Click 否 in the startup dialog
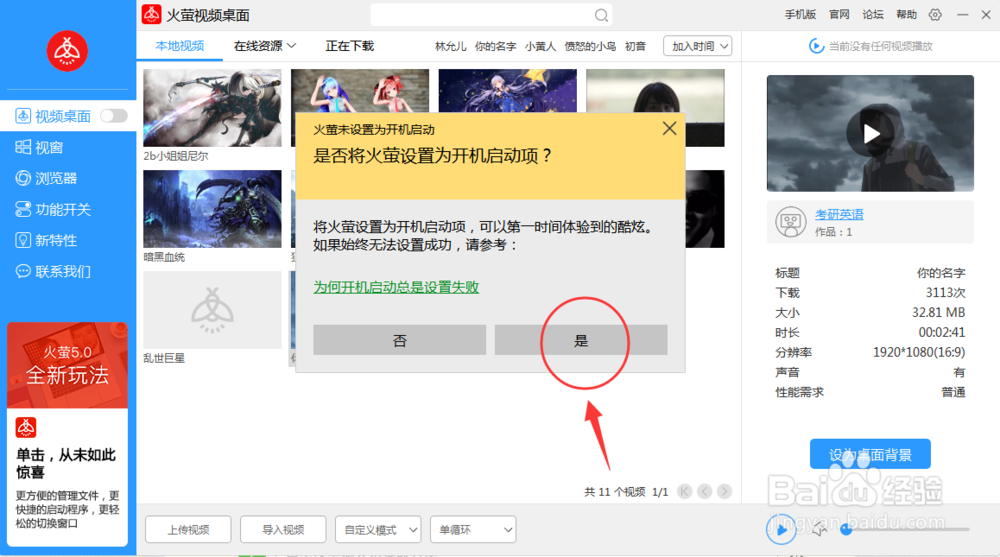 coord(399,340)
